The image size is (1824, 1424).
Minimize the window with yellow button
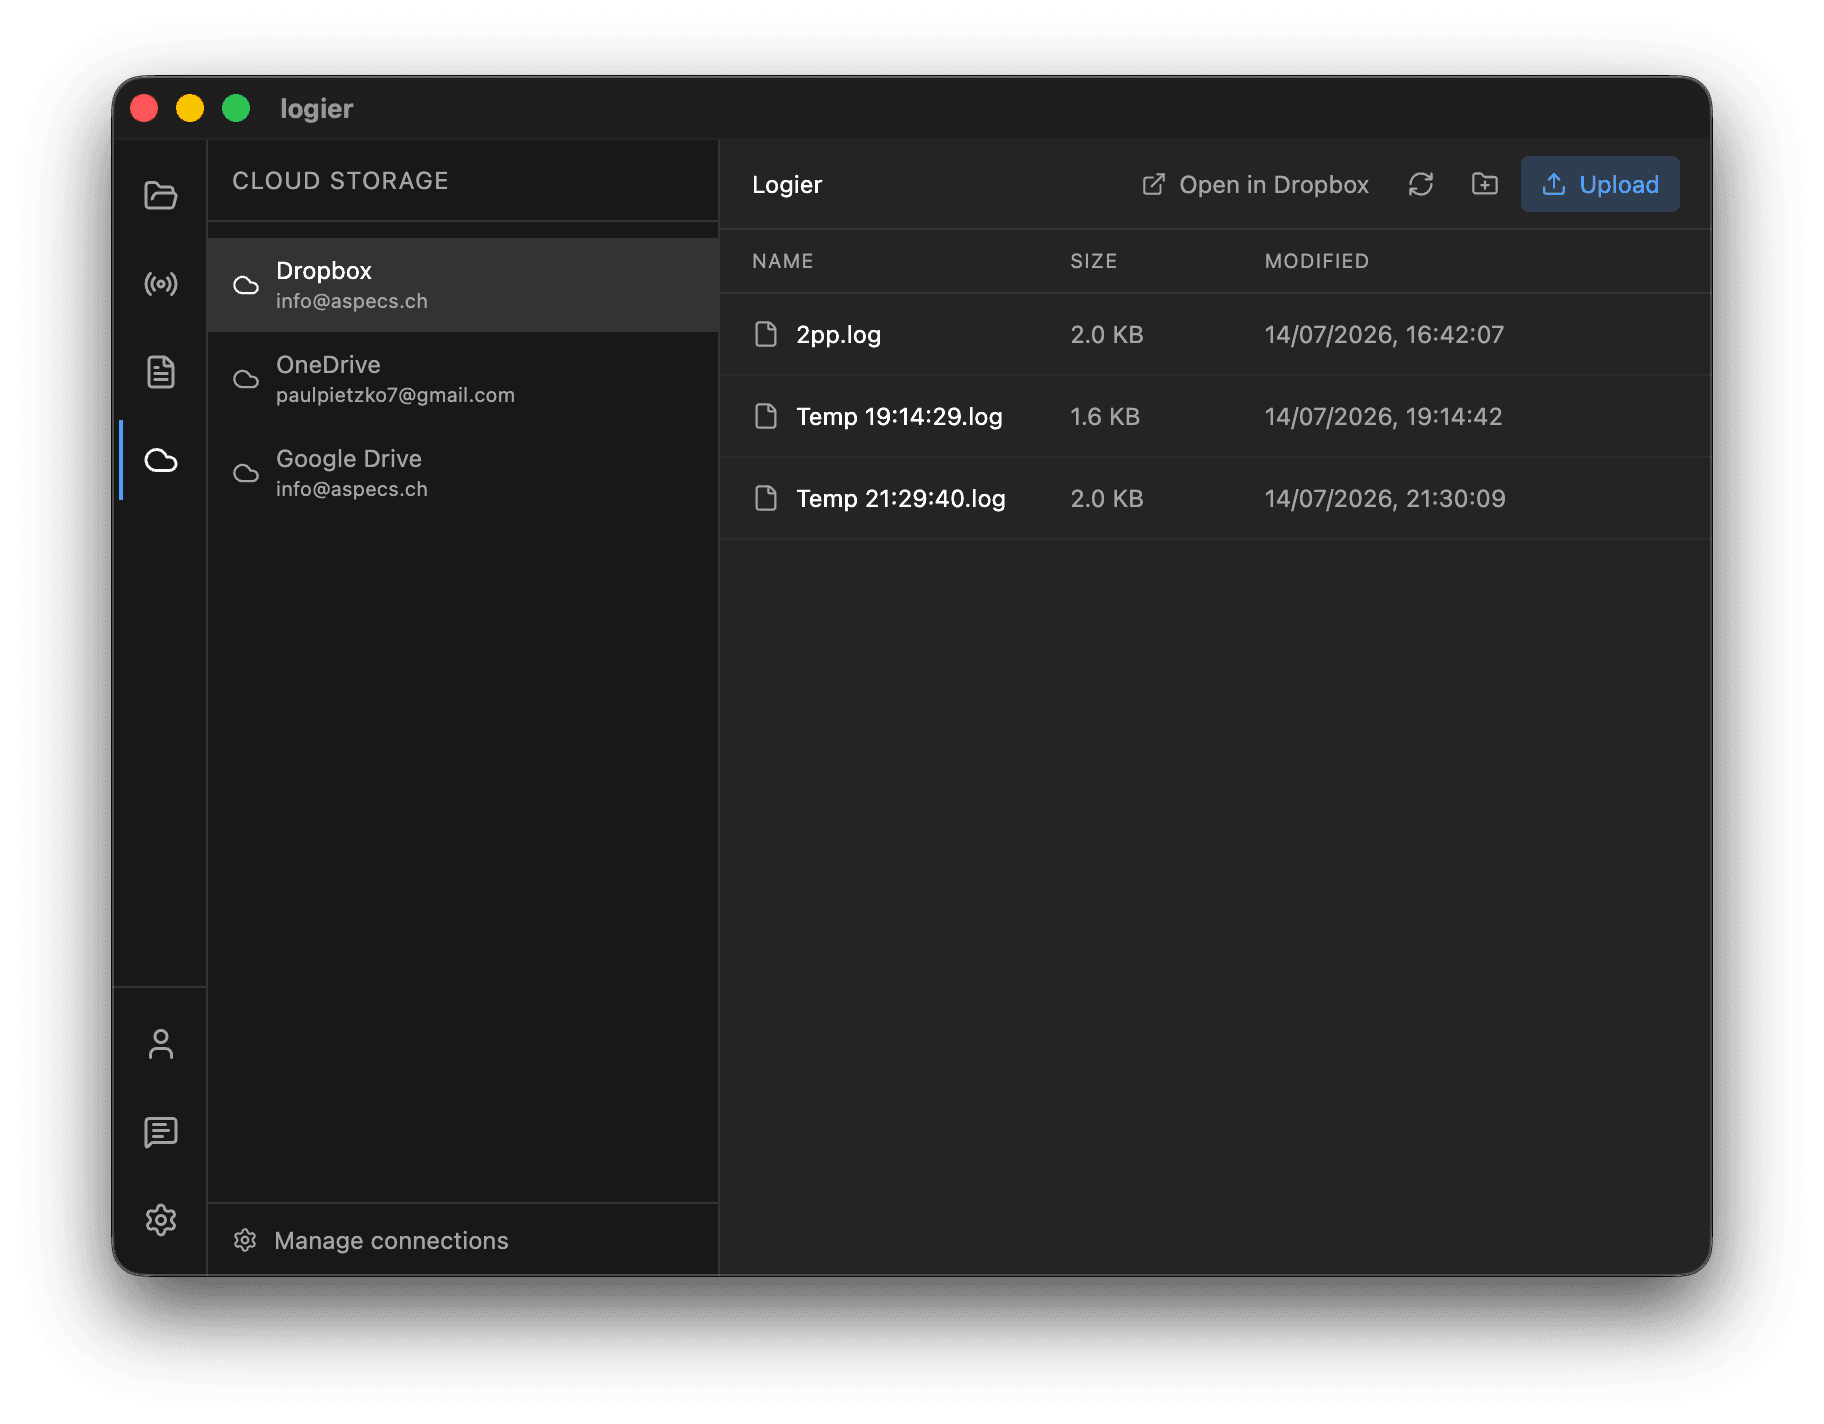pyautogui.click(x=190, y=108)
